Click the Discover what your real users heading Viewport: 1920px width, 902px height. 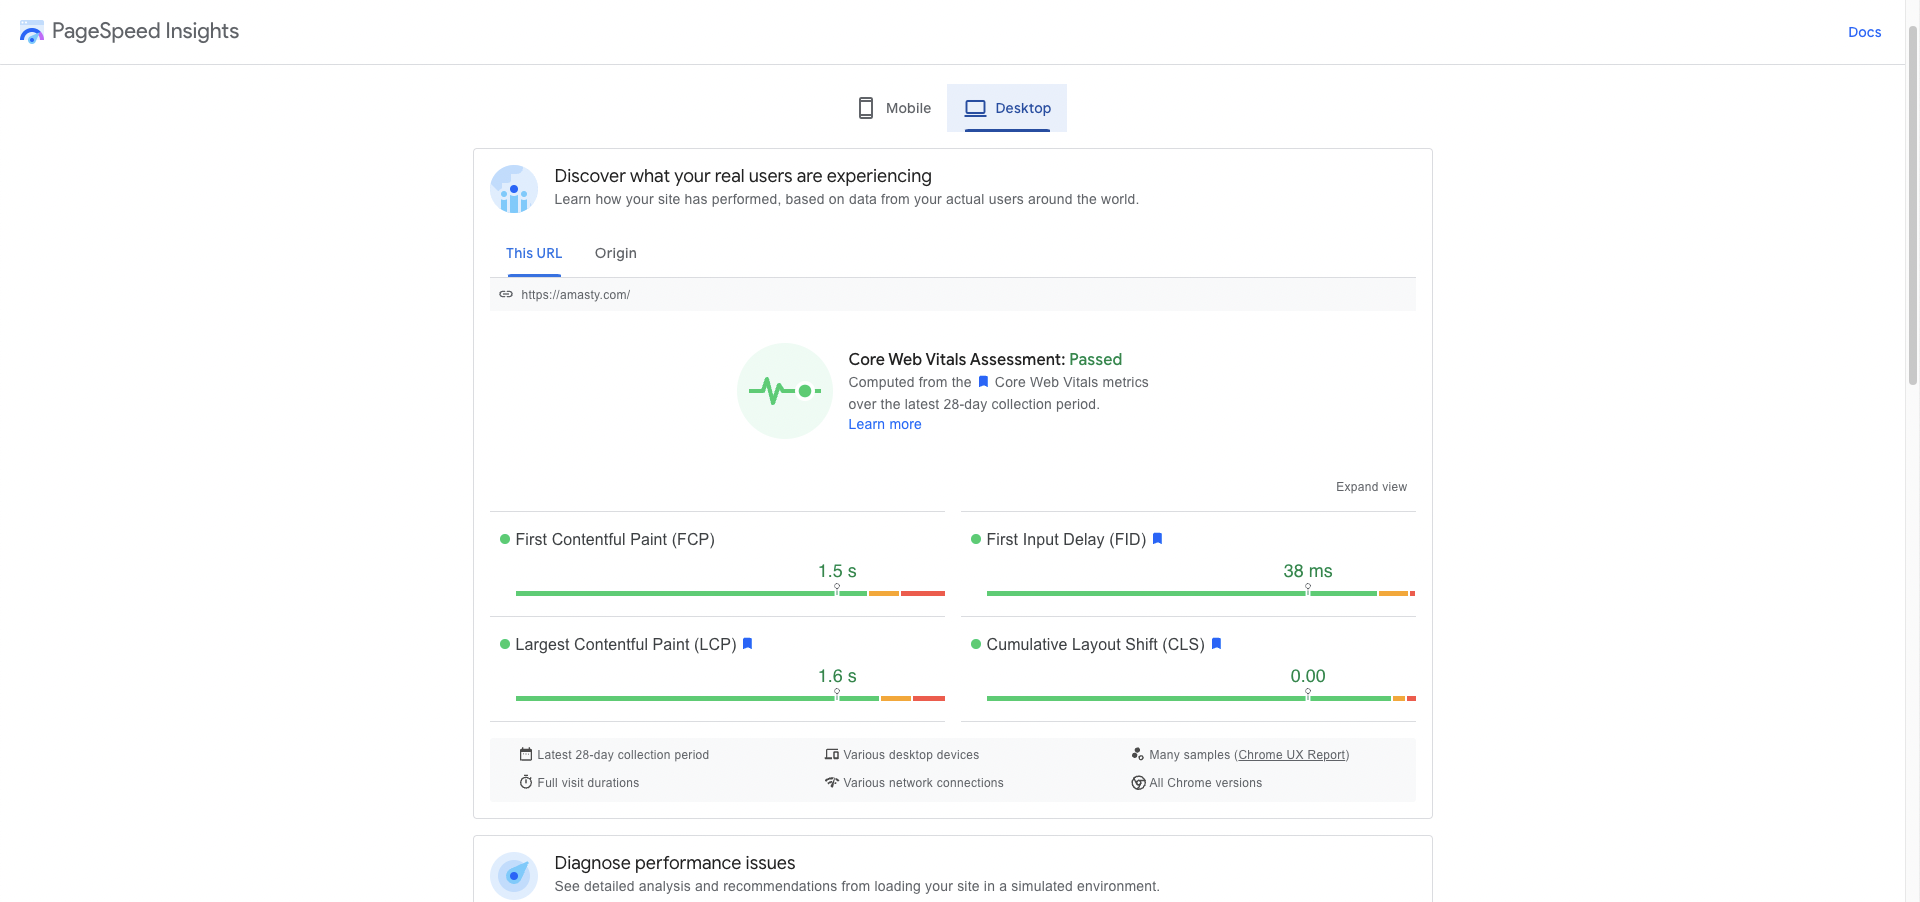point(743,176)
